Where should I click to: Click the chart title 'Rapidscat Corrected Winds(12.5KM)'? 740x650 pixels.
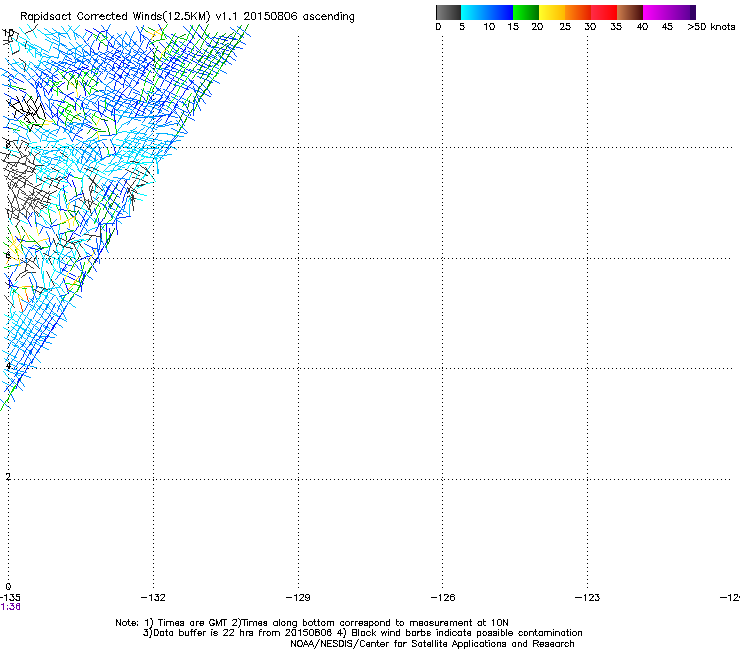(115, 17)
